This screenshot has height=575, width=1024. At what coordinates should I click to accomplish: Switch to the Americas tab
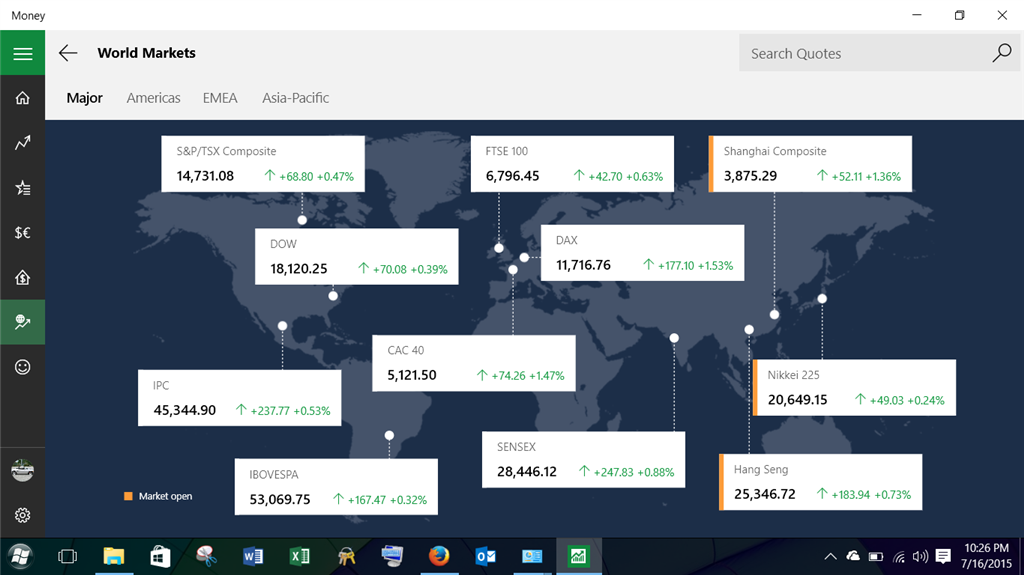pos(153,98)
